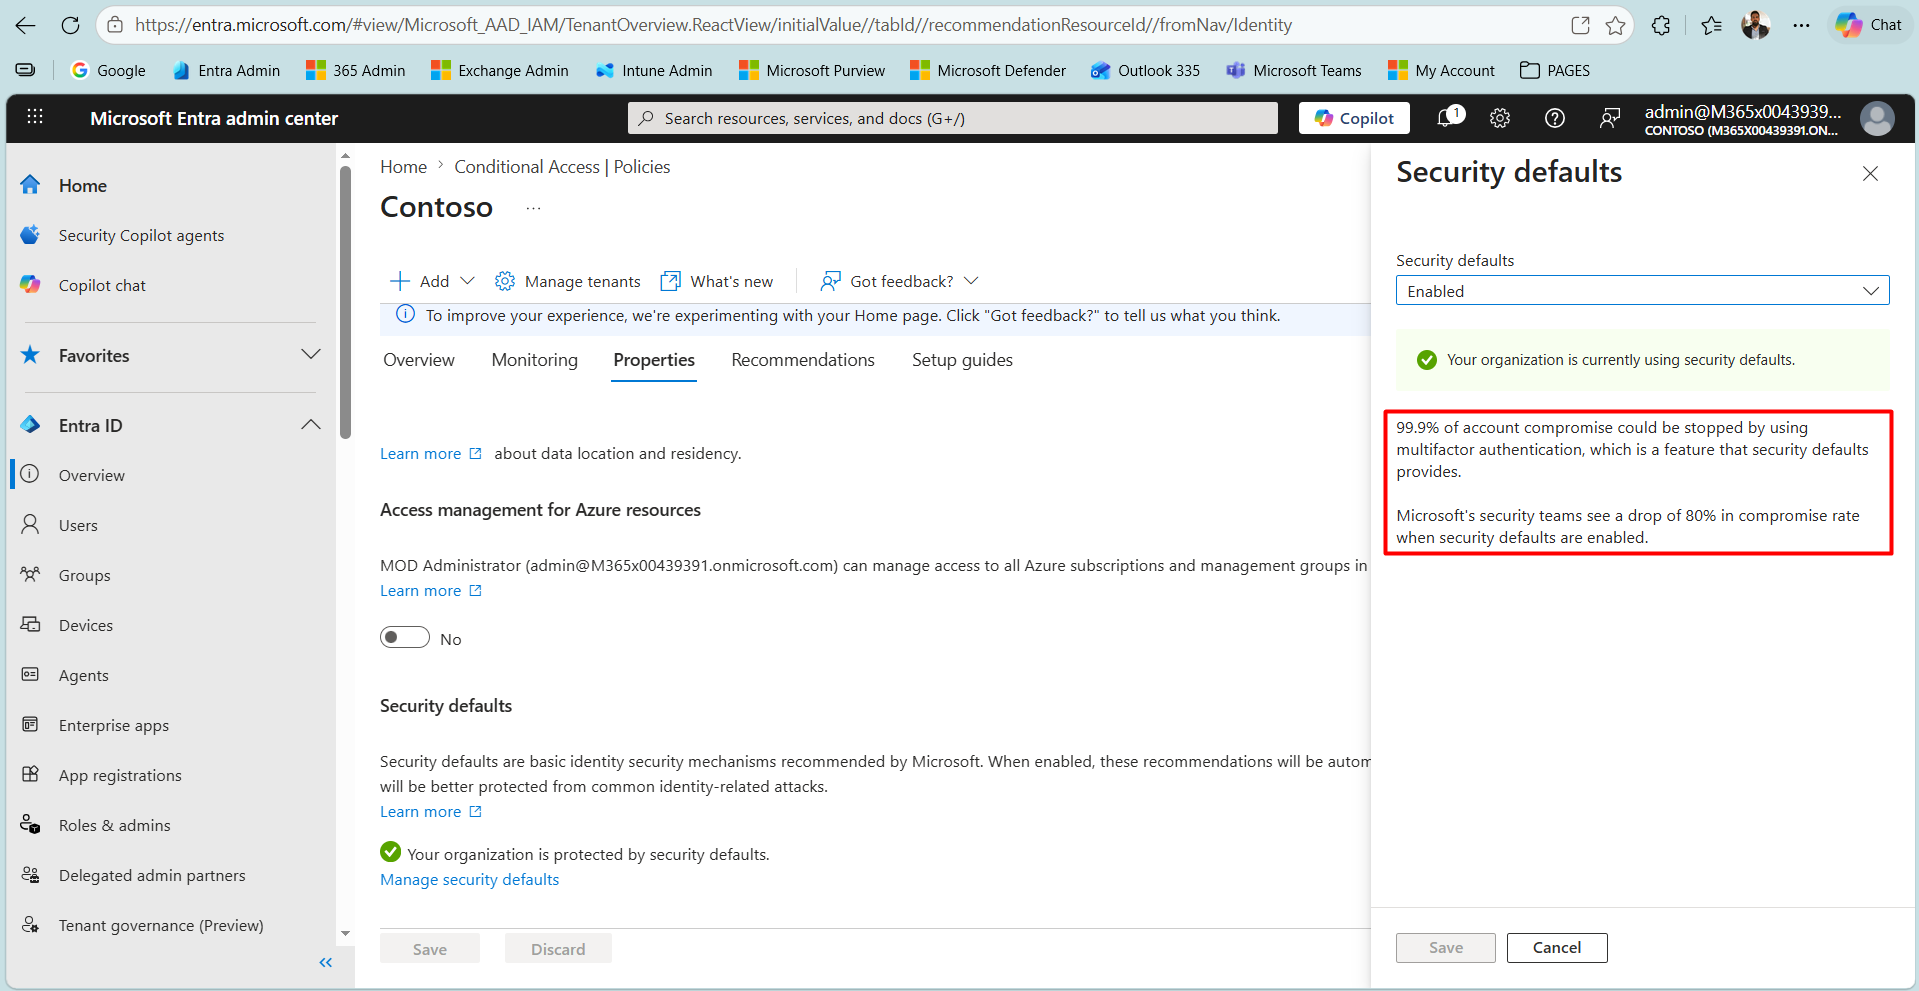Open notifications bell icon
Viewport: 1919px width, 991px height.
tap(1448, 118)
